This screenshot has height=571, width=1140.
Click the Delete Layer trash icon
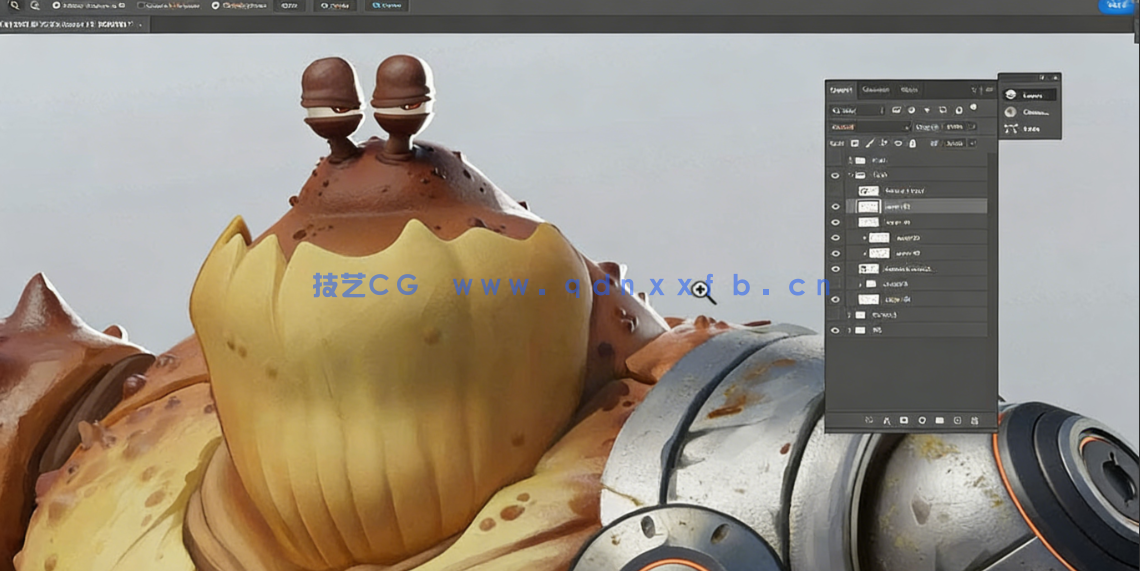pyautogui.click(x=974, y=420)
